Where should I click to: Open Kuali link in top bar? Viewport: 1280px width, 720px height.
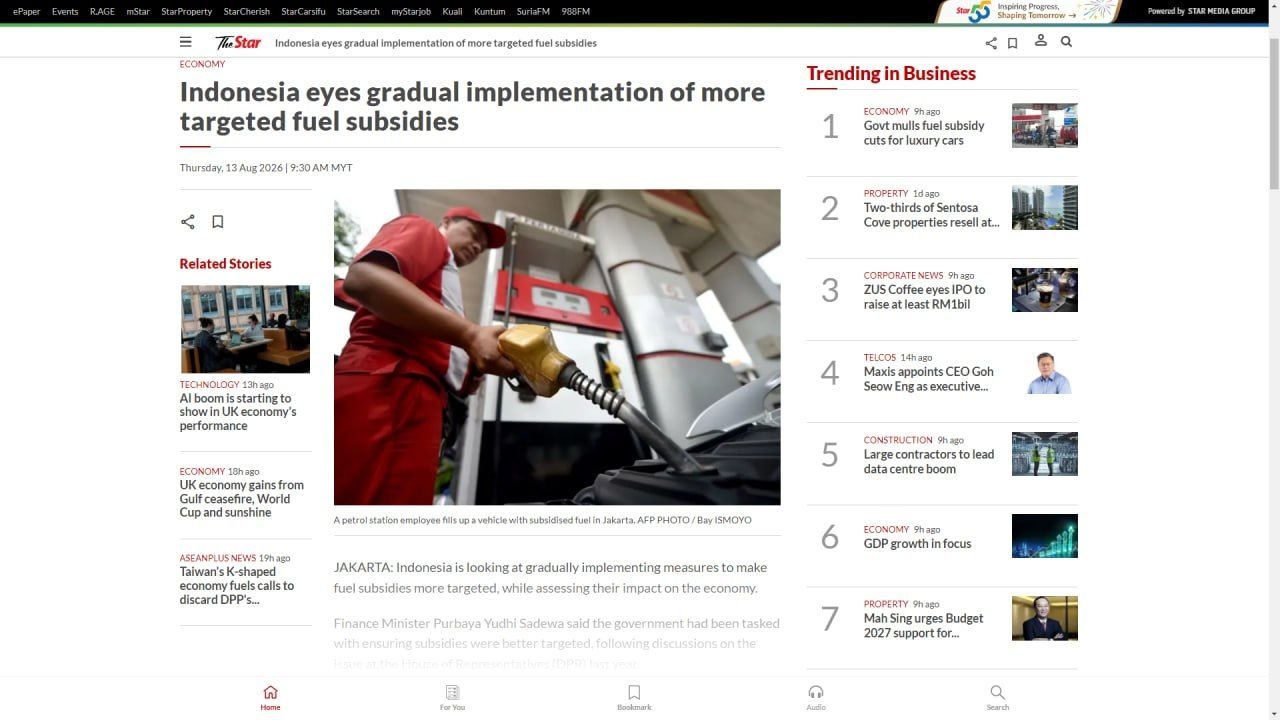(452, 12)
